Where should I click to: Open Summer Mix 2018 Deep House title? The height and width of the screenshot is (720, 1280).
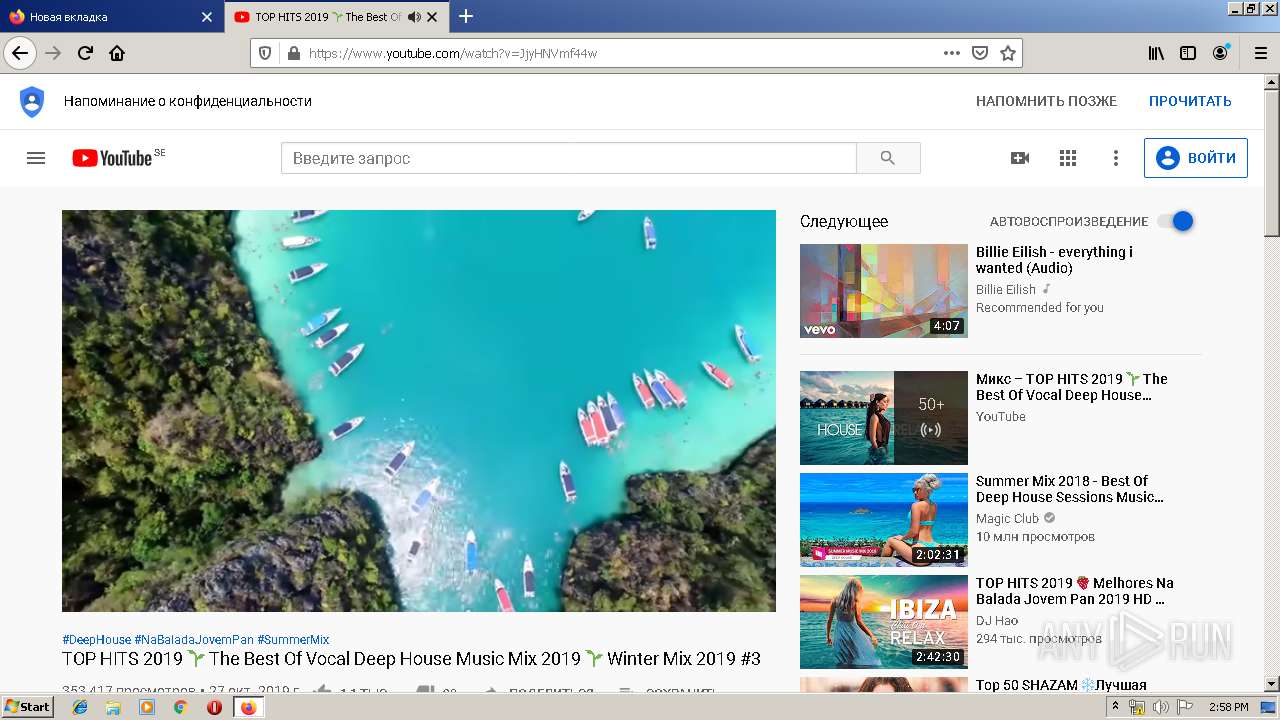1070,489
